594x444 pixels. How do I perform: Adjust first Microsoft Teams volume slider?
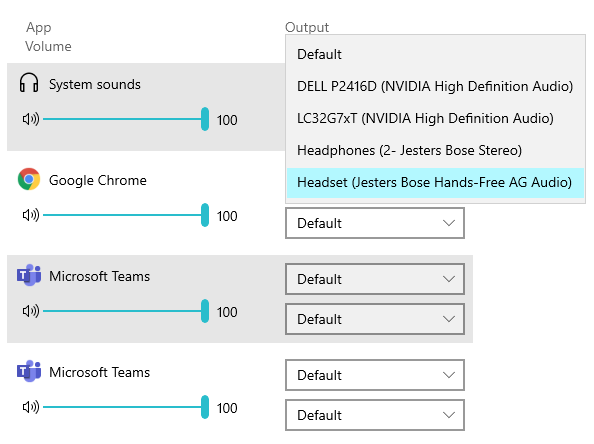[x=126, y=311]
